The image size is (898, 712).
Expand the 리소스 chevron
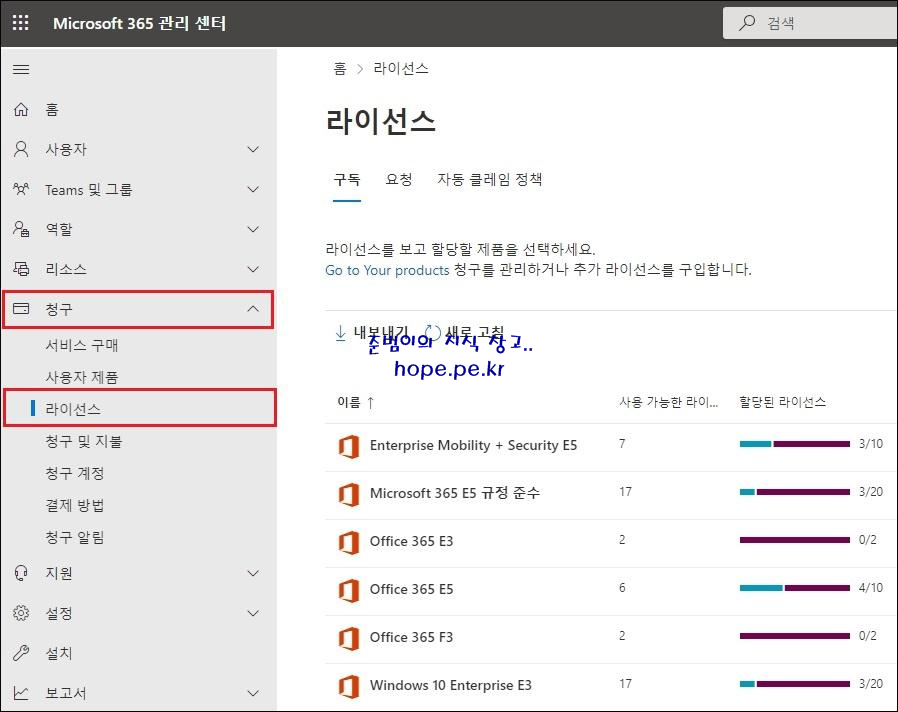(x=253, y=269)
